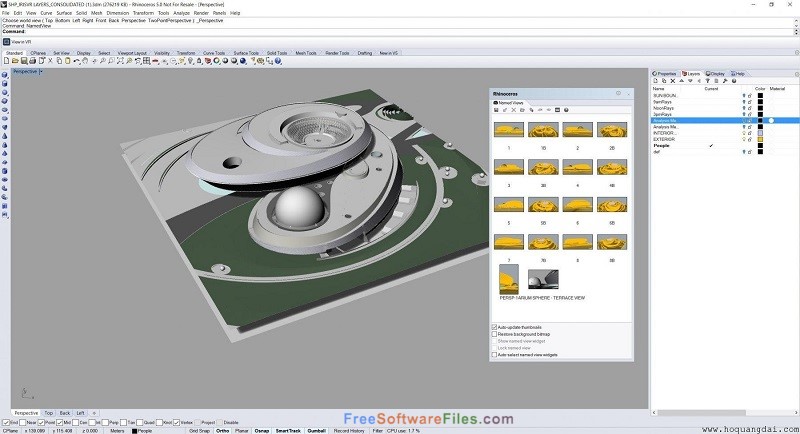Toggle Grid Snap in the status bar
The image size is (800, 434).
click(x=199, y=431)
